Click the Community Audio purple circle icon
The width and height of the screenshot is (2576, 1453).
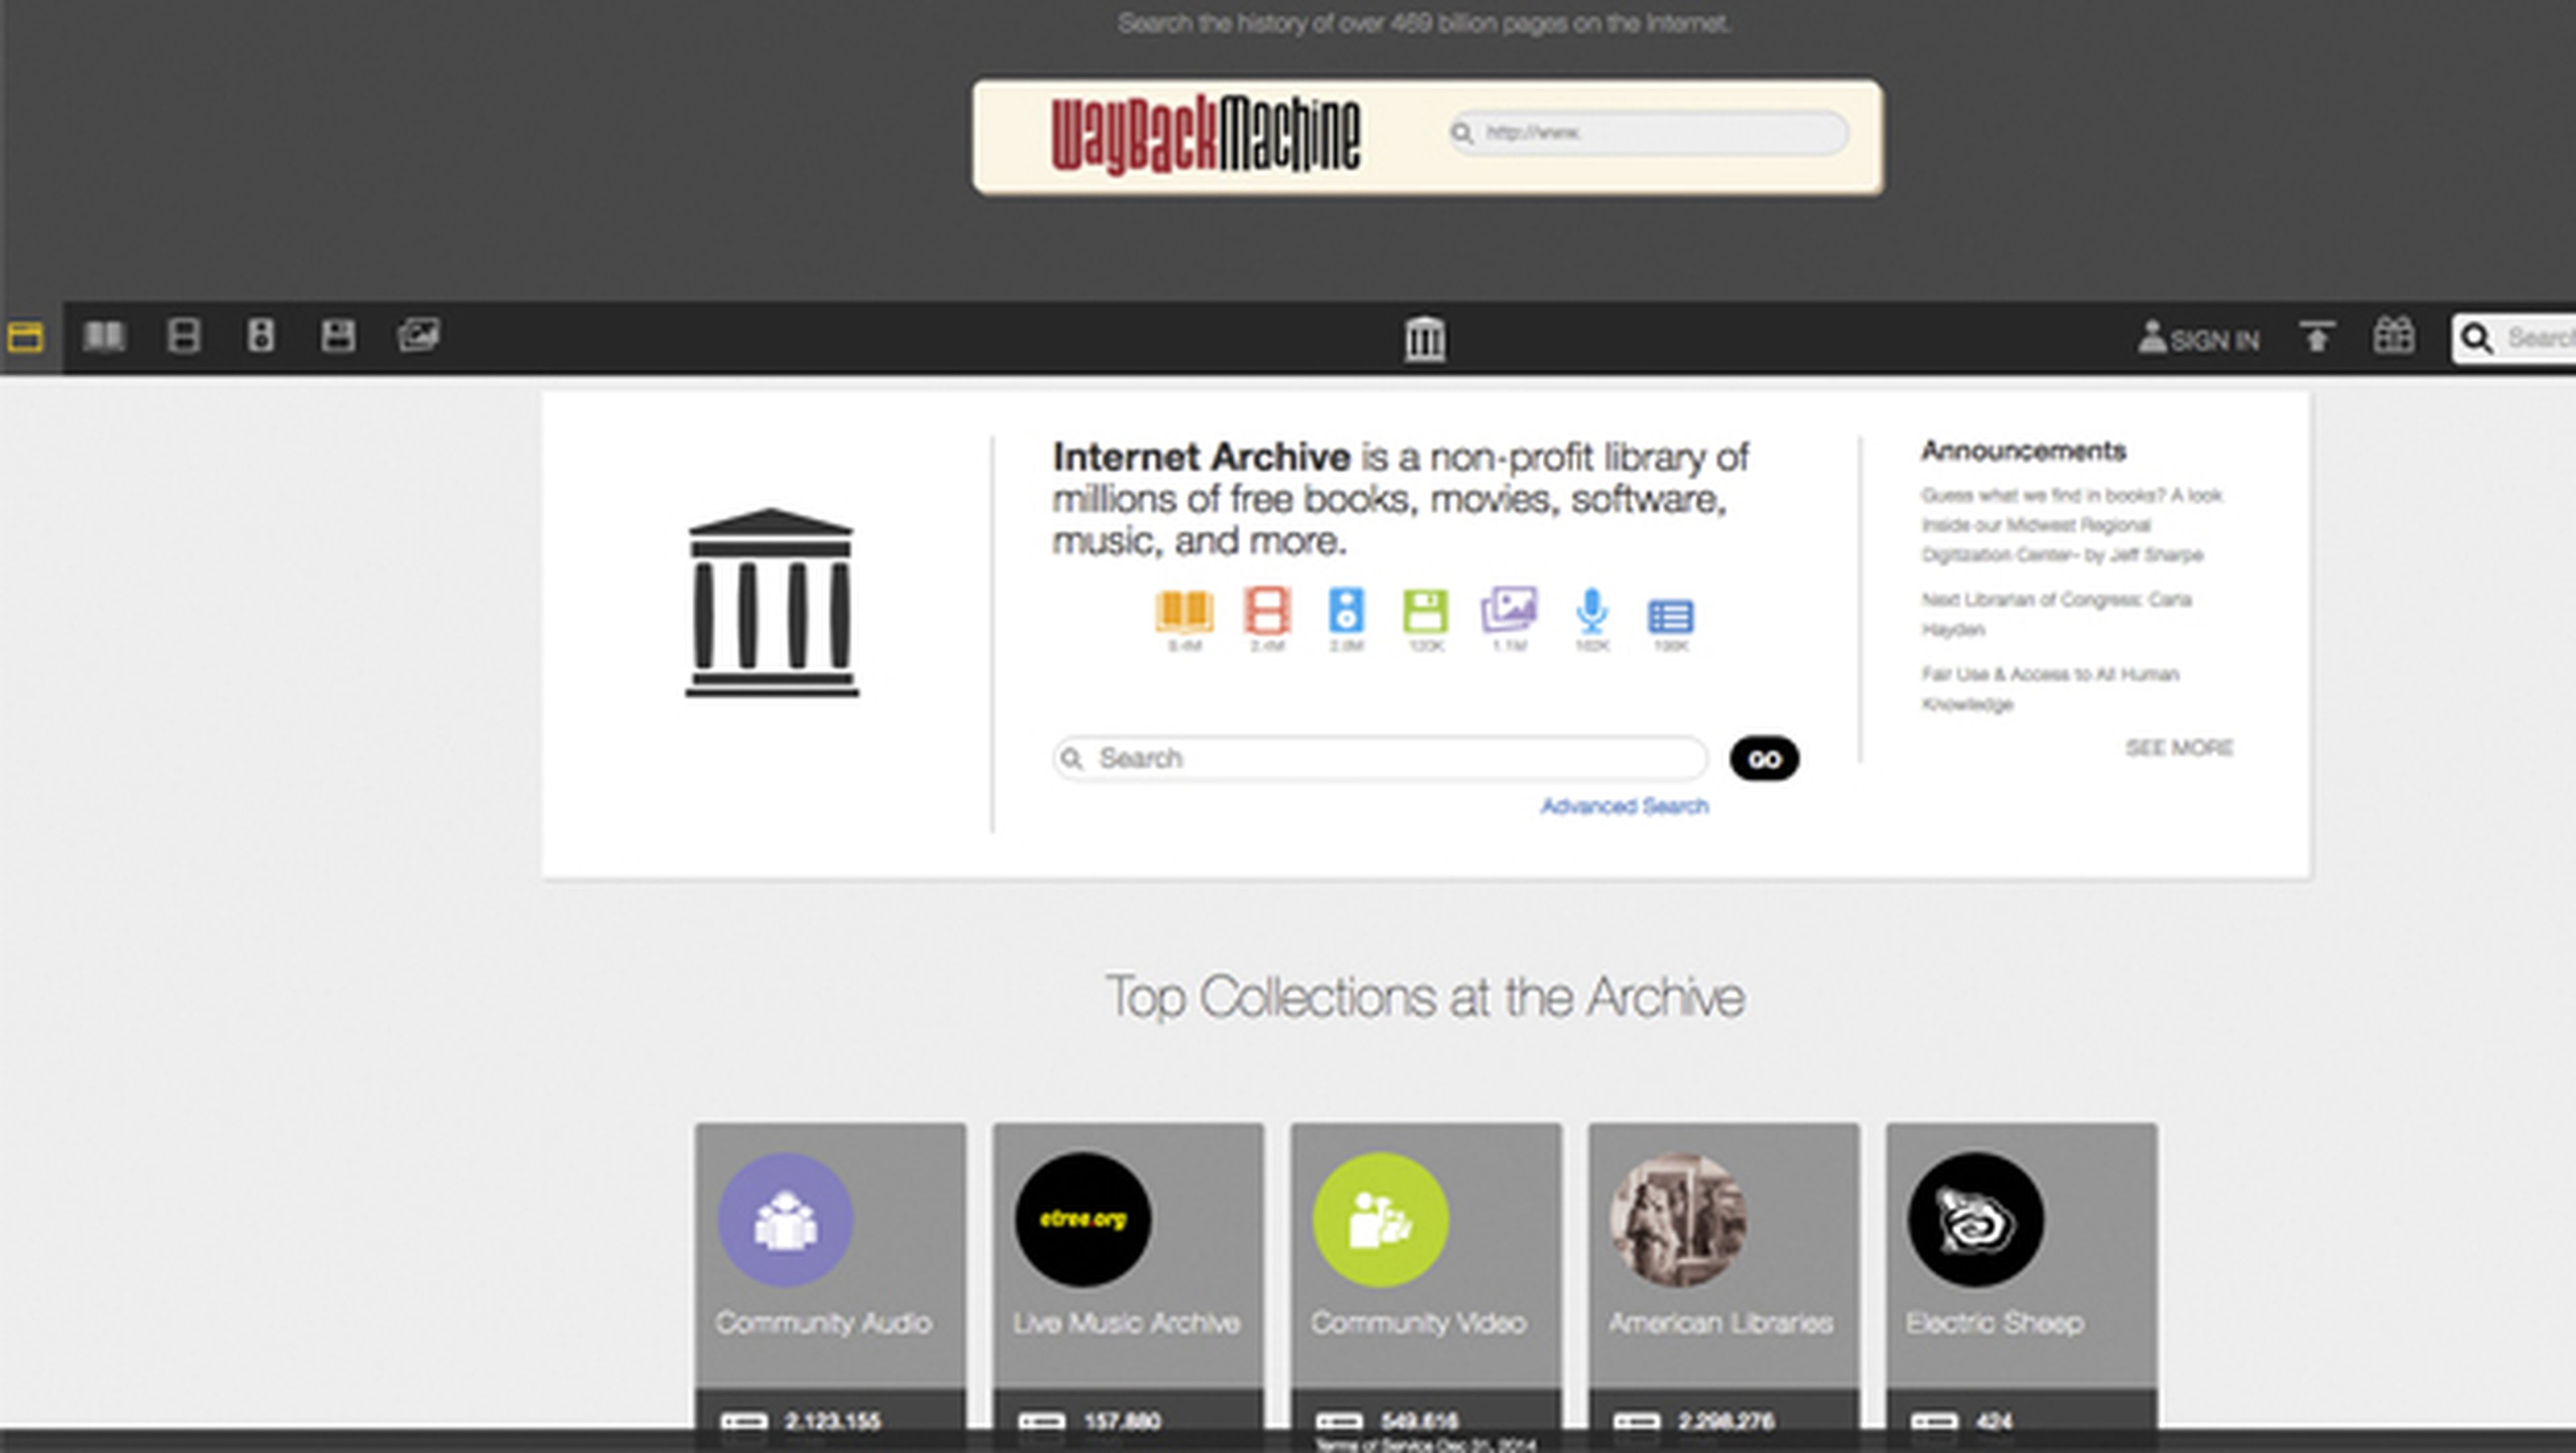coord(785,1219)
